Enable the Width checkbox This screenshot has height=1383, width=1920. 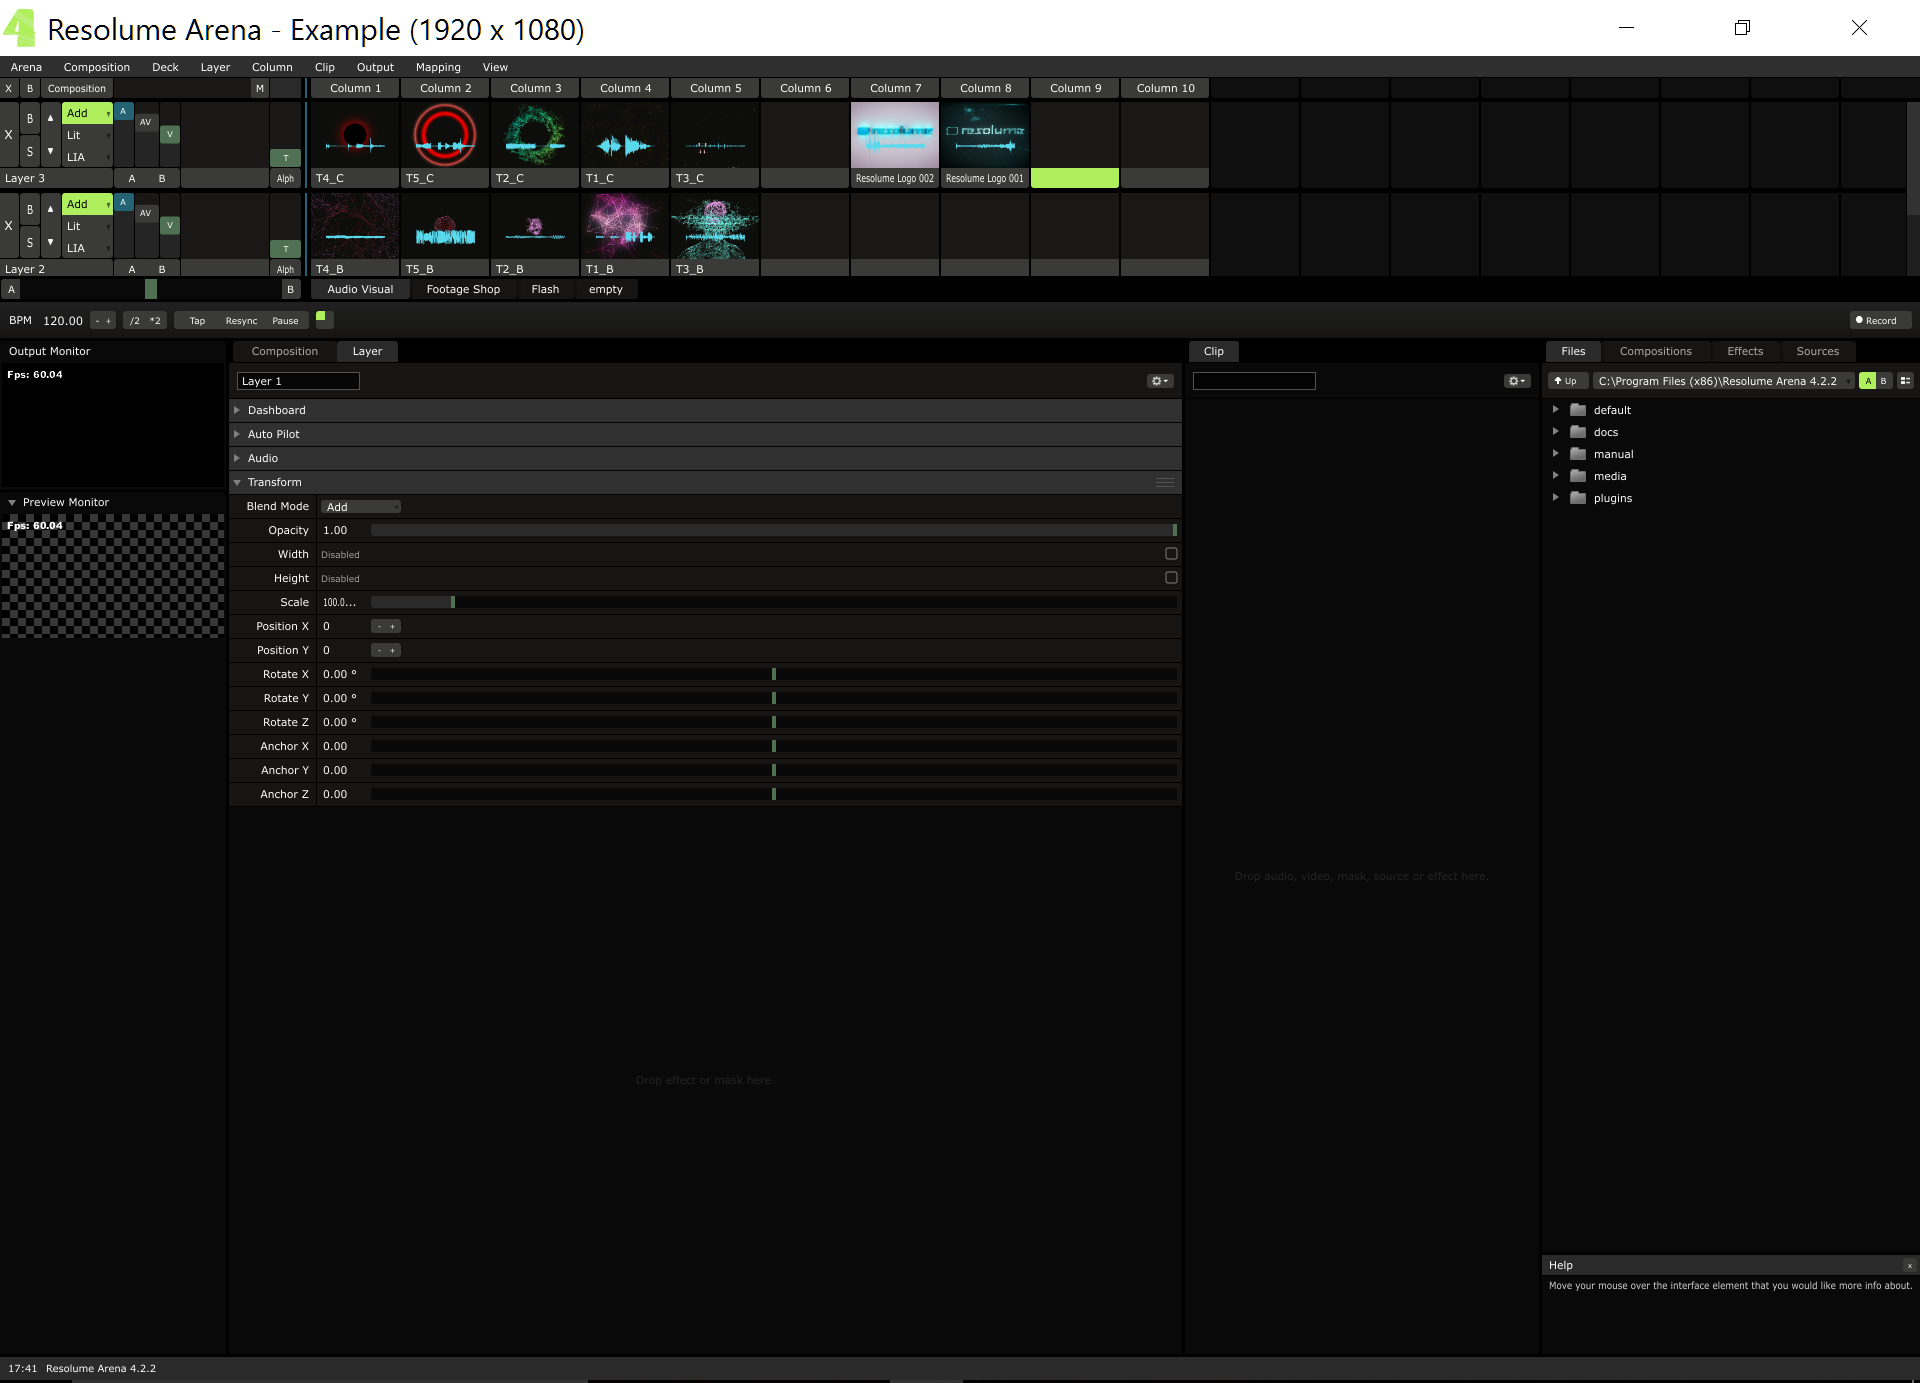click(x=1171, y=554)
